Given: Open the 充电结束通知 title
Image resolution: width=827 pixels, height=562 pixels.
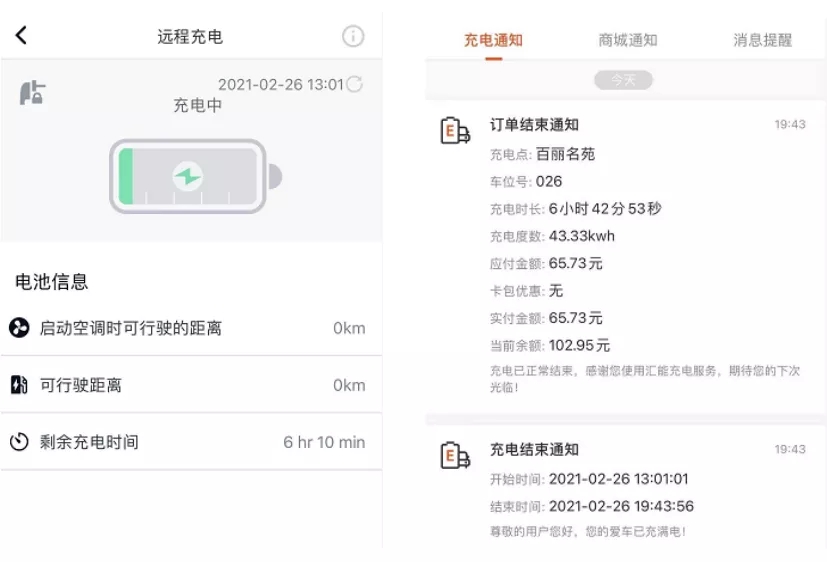Looking at the screenshot, I should pos(534,450).
